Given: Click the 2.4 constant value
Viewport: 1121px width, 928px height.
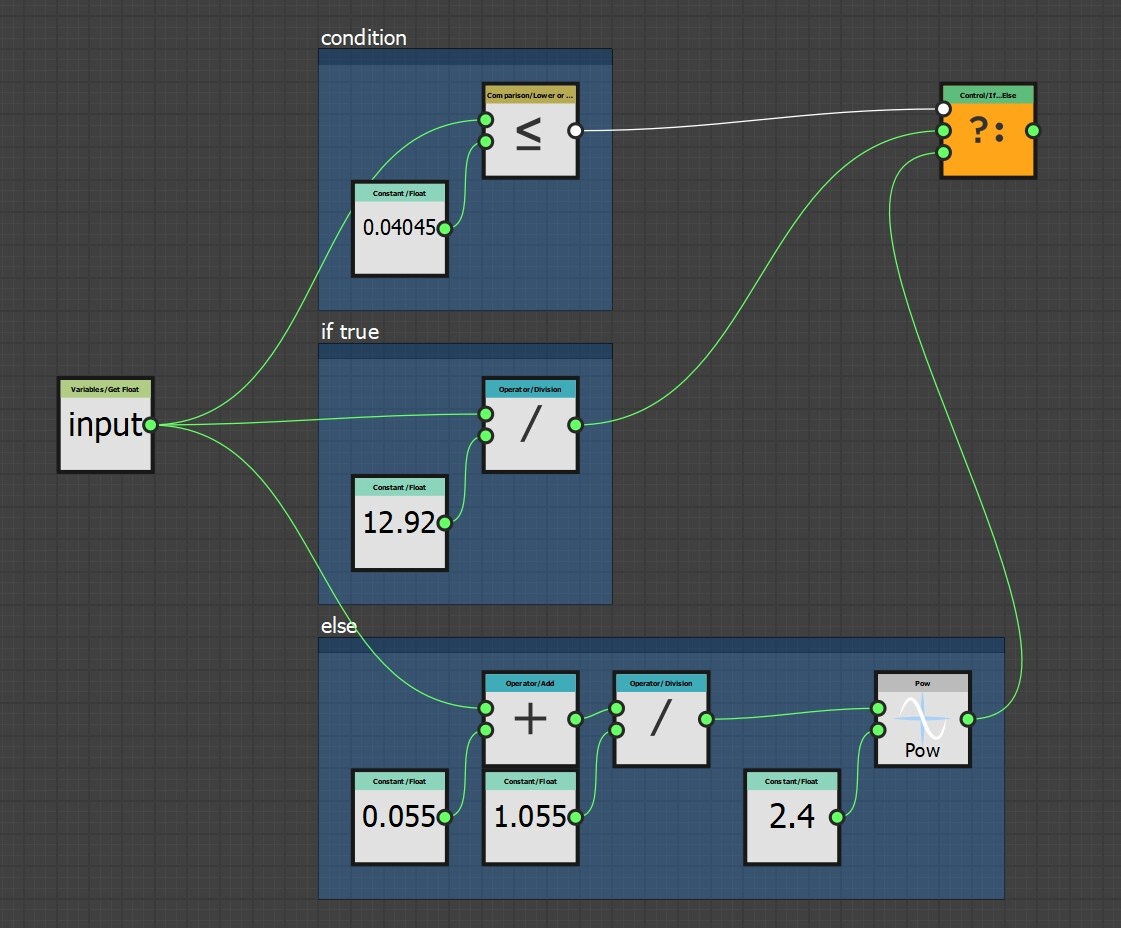Looking at the screenshot, I should 791,816.
